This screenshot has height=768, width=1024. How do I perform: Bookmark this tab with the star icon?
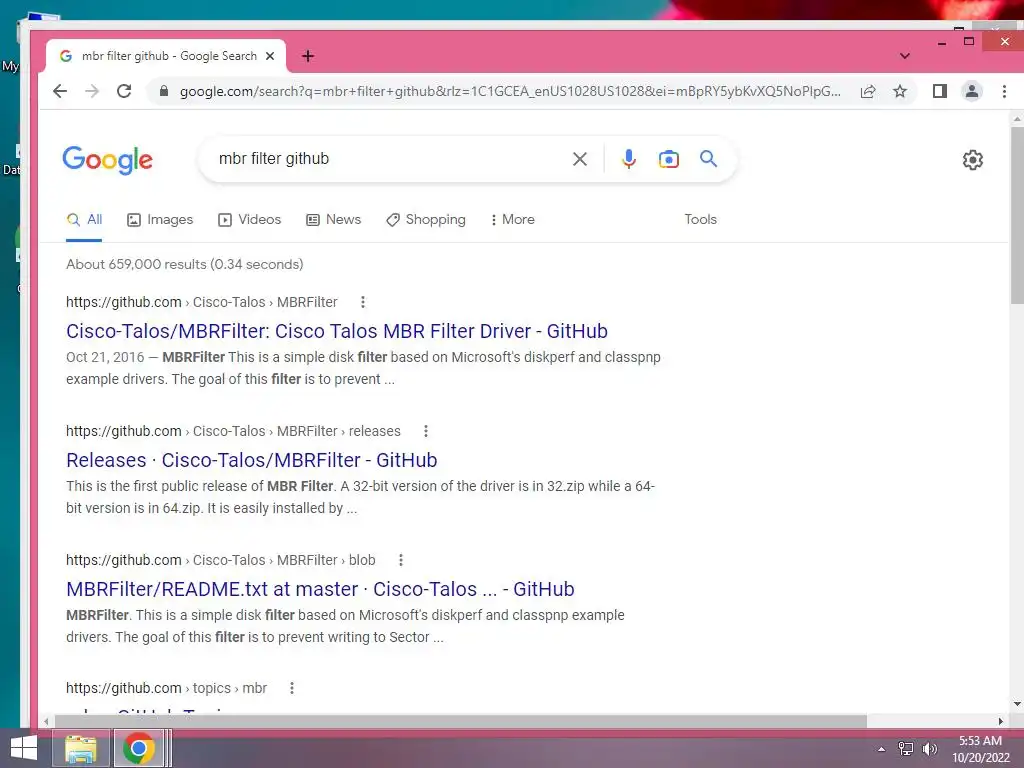[x=900, y=91]
